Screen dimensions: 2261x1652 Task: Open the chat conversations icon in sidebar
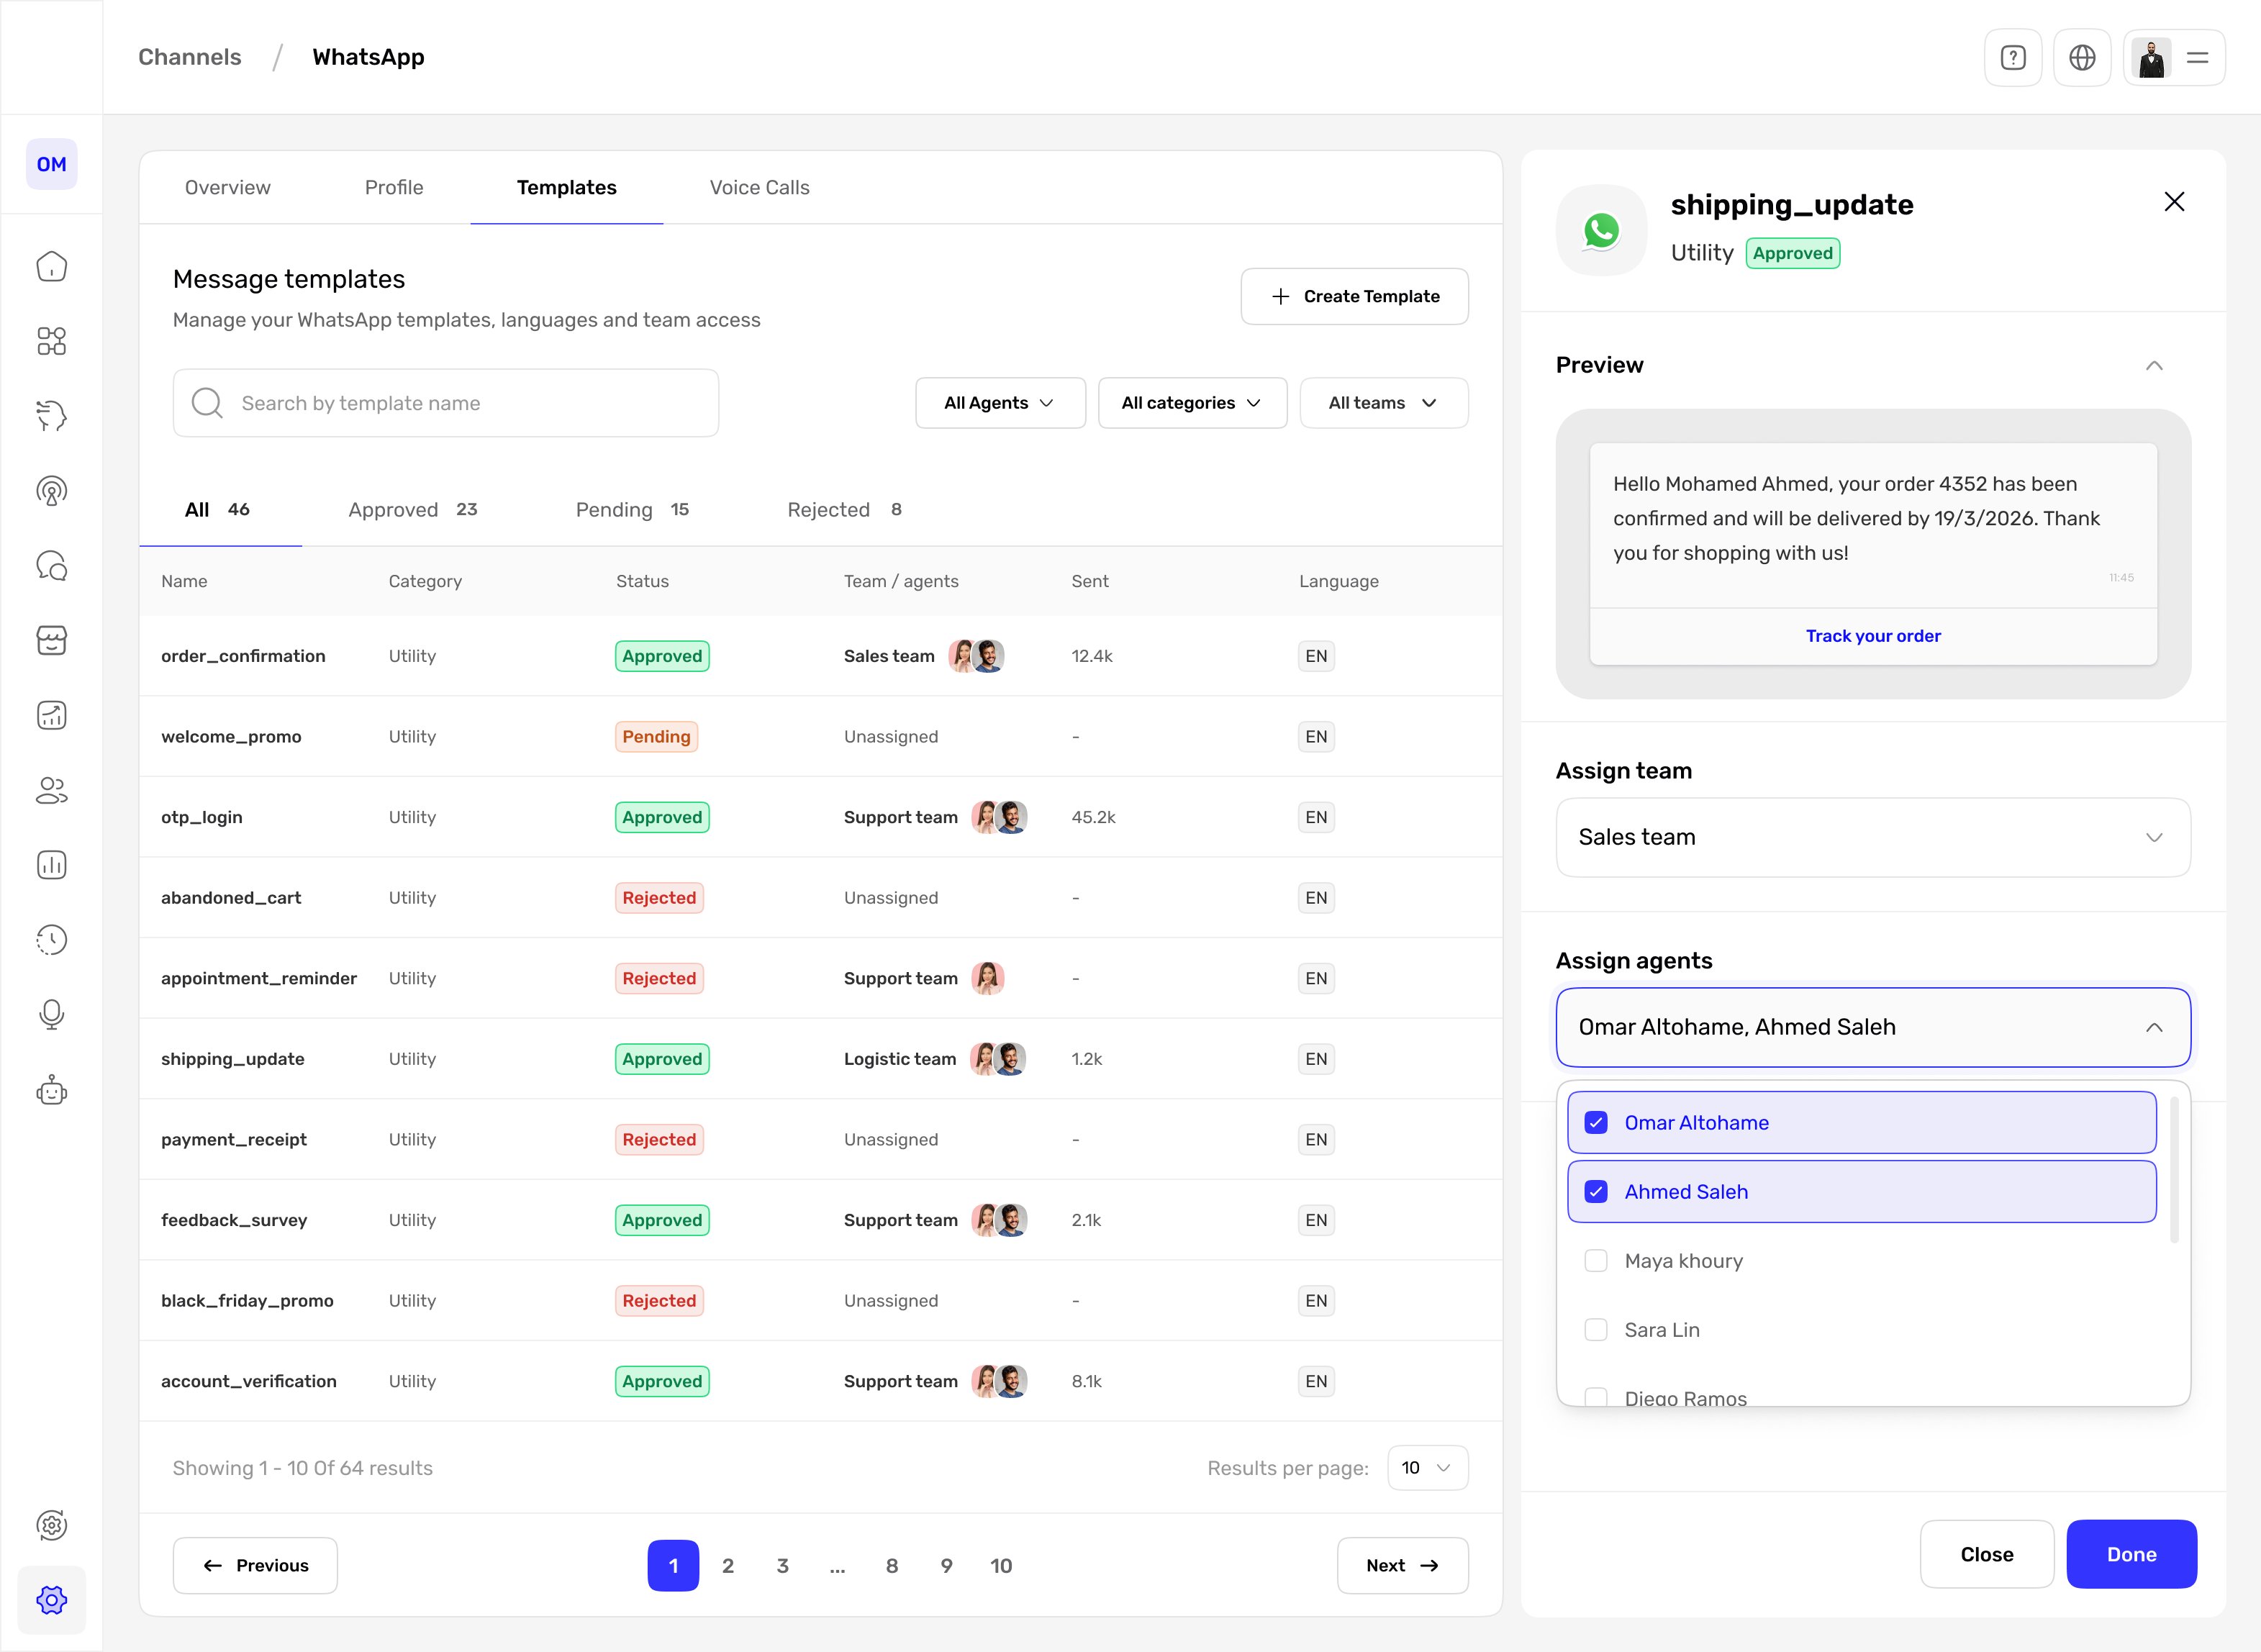pos(51,565)
